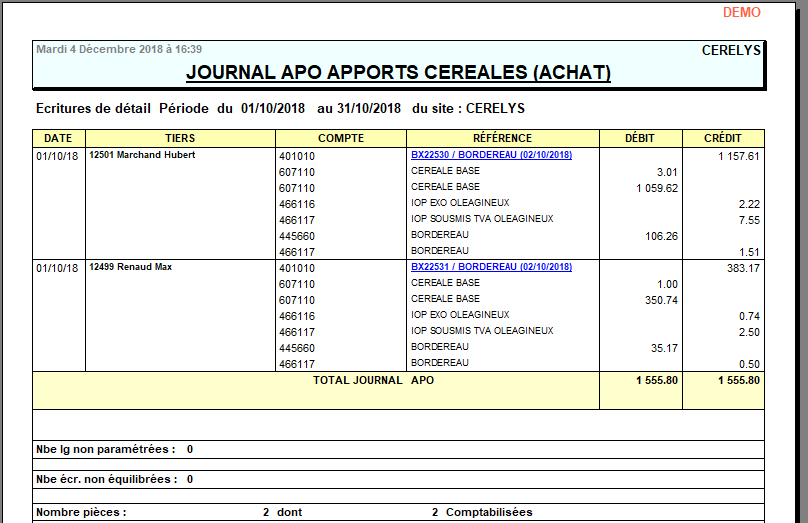Open the BX22530 bordereau link
This screenshot has height=523, width=808.
coord(491,155)
